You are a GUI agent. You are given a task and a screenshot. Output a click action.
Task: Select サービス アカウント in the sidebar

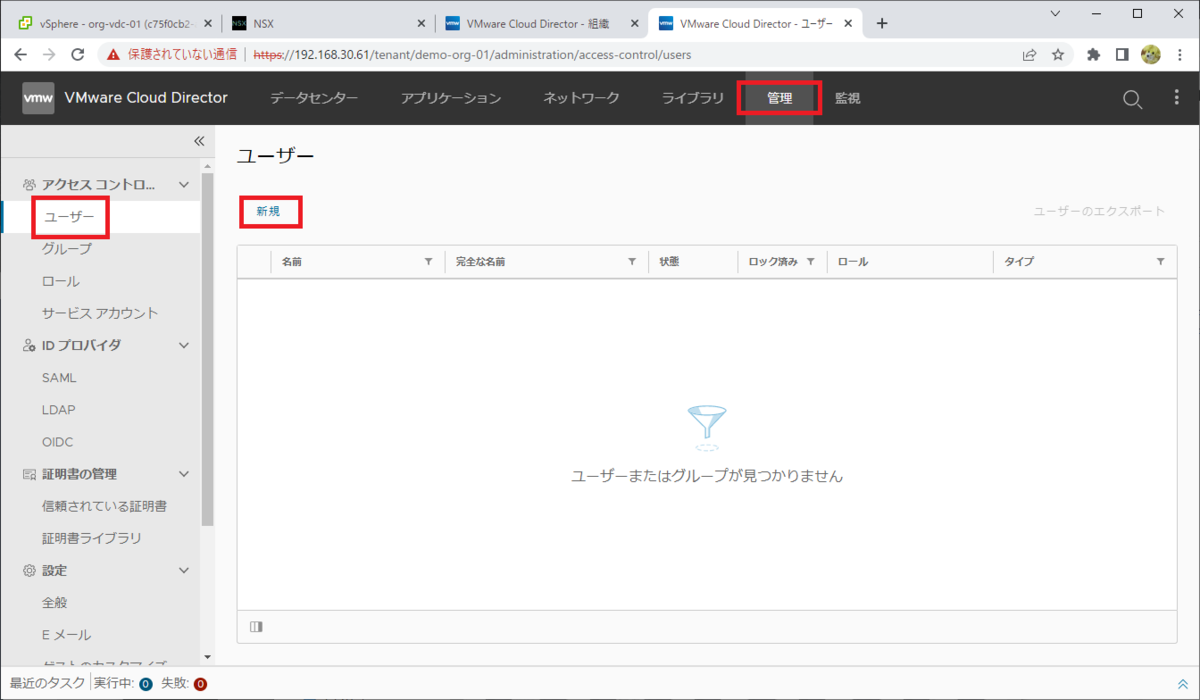pyautogui.click(x=100, y=313)
